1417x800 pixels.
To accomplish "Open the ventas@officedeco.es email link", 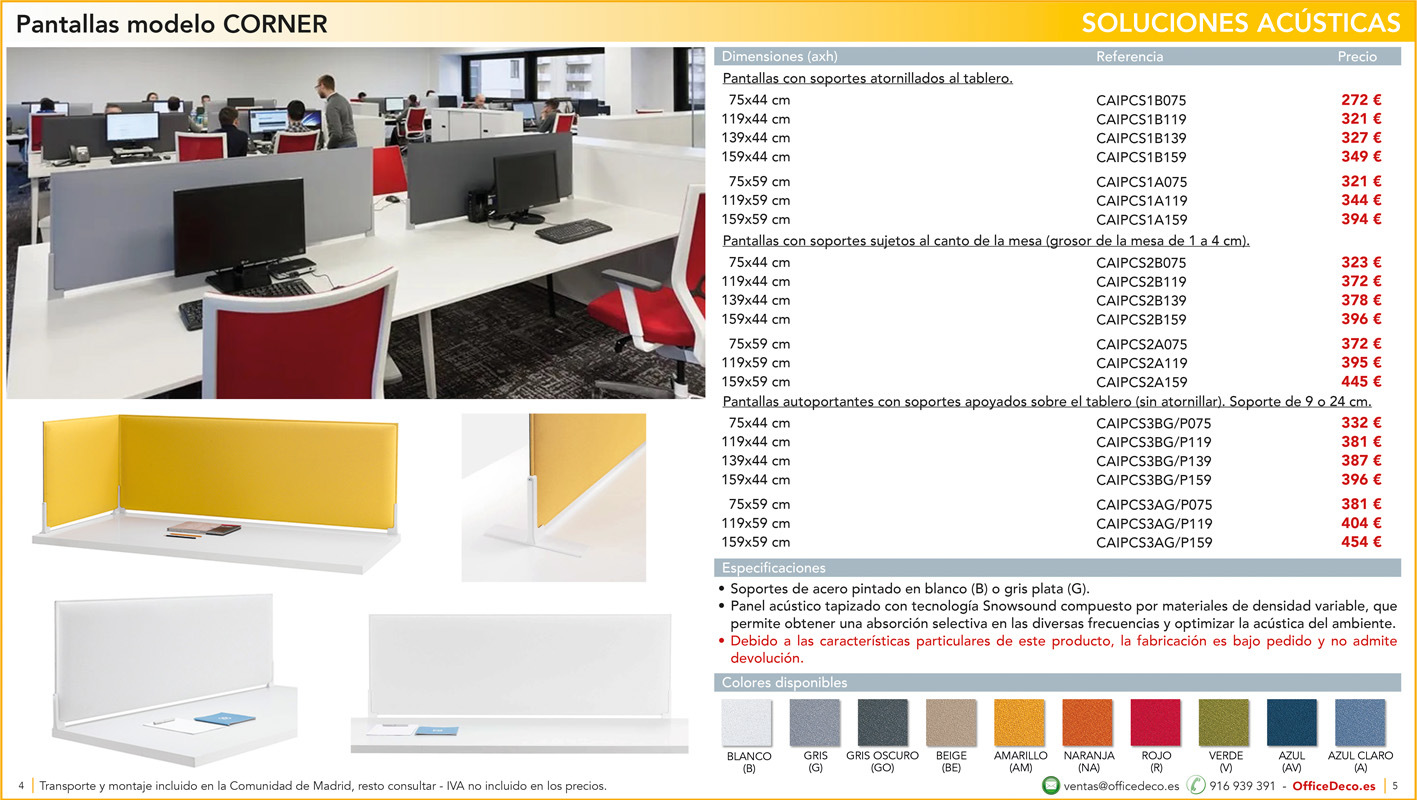I will tap(1121, 786).
